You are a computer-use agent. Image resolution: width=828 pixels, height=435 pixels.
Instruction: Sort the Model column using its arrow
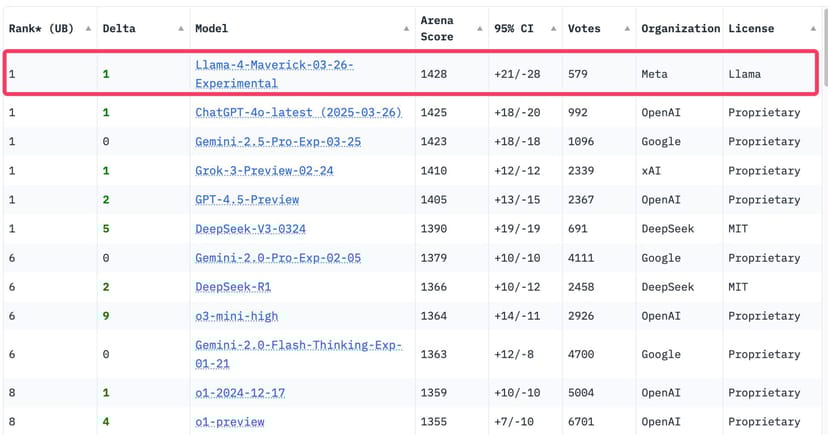[406, 29]
